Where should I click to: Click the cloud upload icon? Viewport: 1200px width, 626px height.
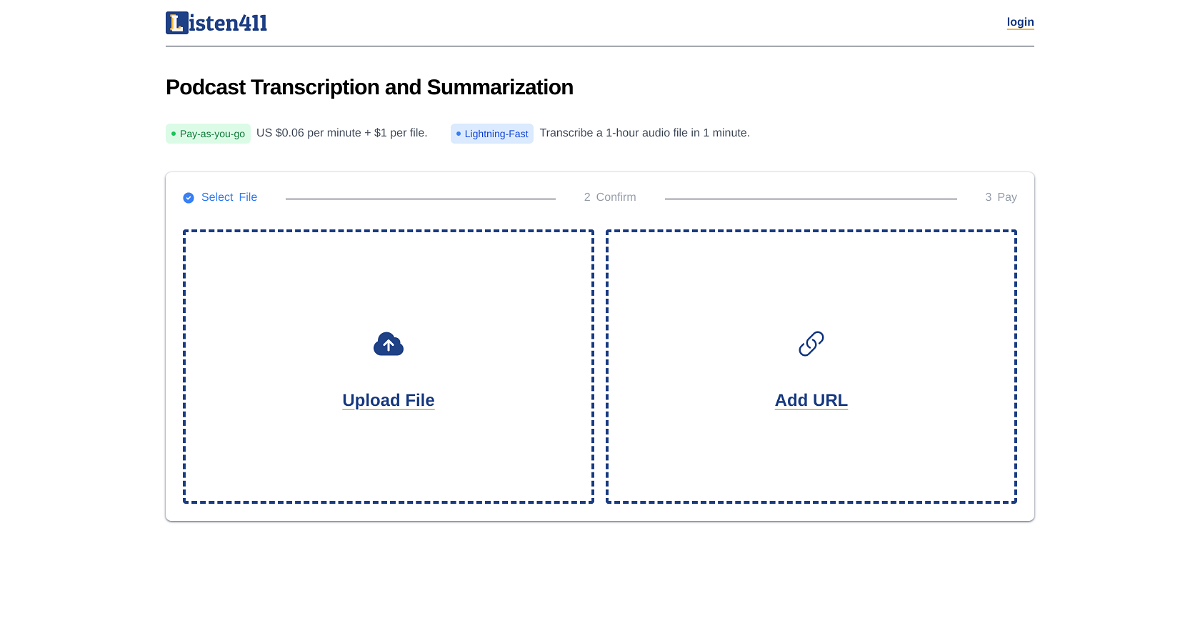point(388,344)
